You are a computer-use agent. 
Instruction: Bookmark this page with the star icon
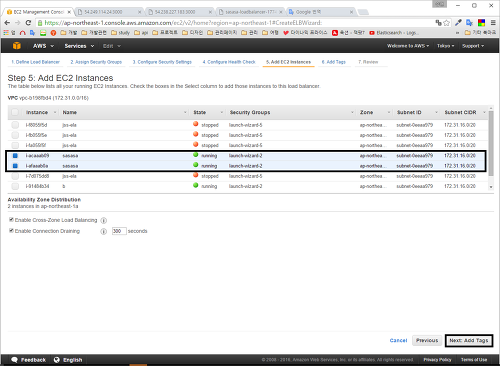[x=446, y=23]
